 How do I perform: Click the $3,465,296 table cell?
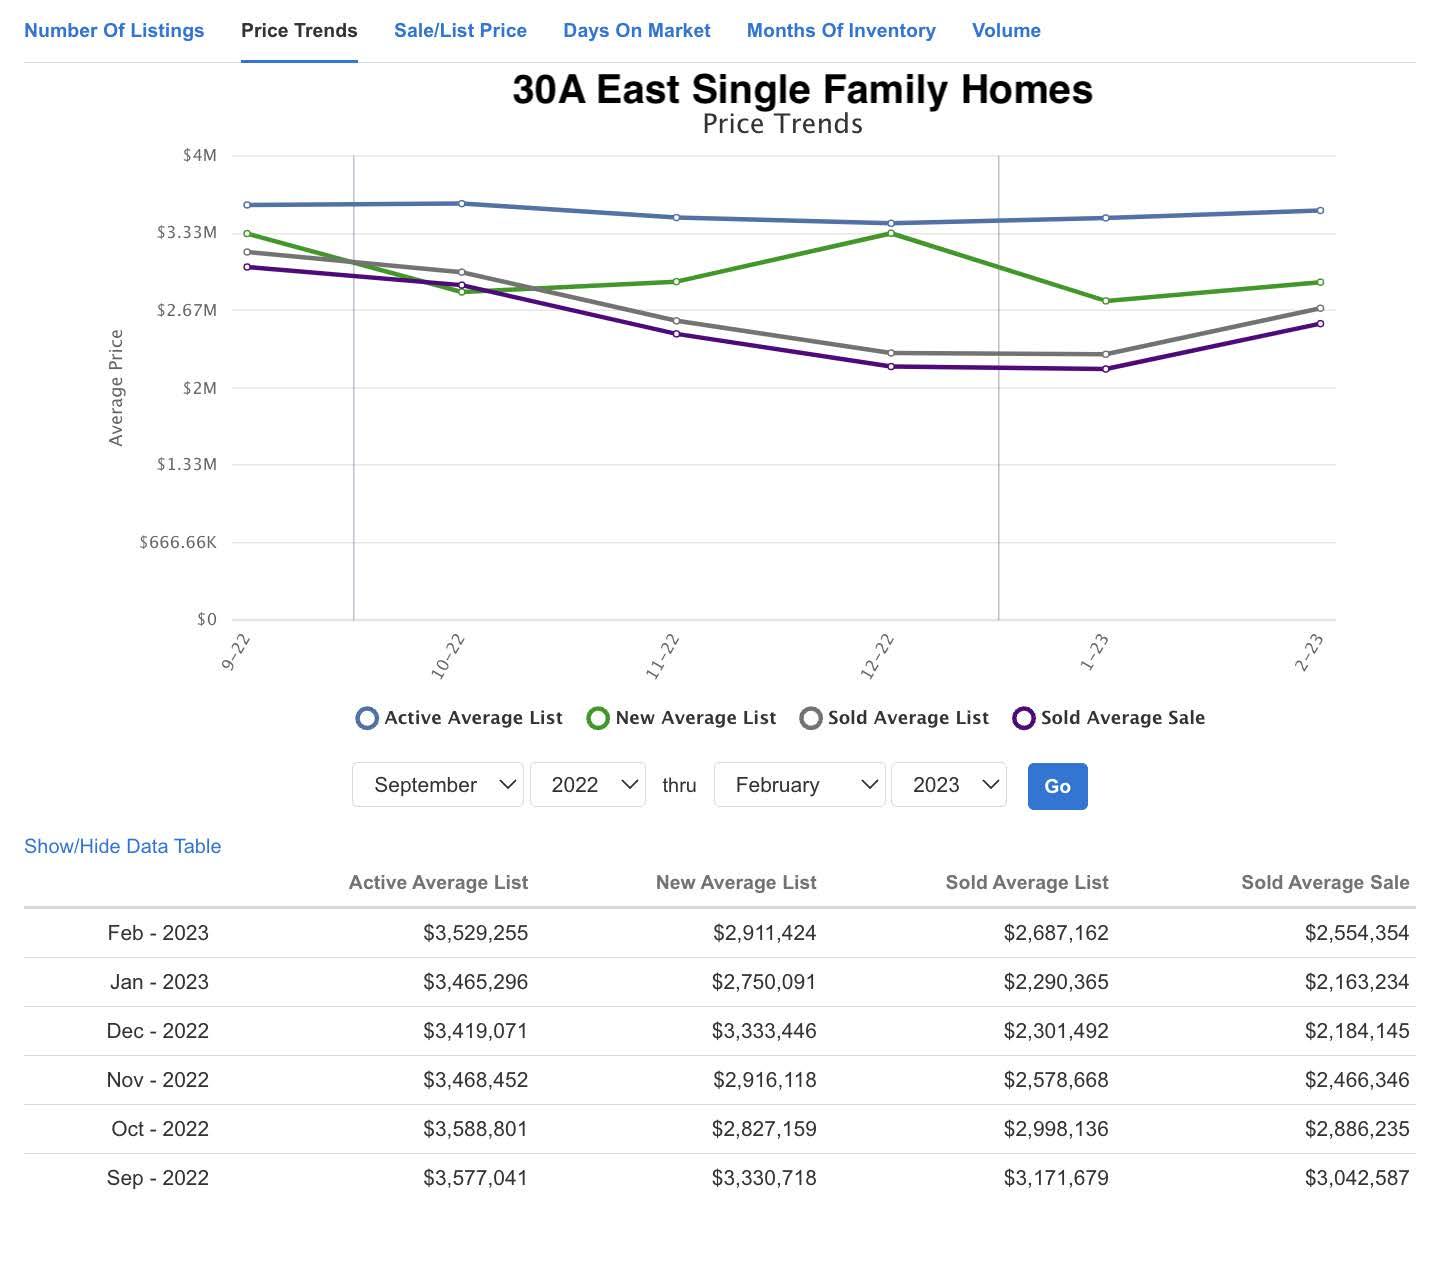click(x=475, y=982)
